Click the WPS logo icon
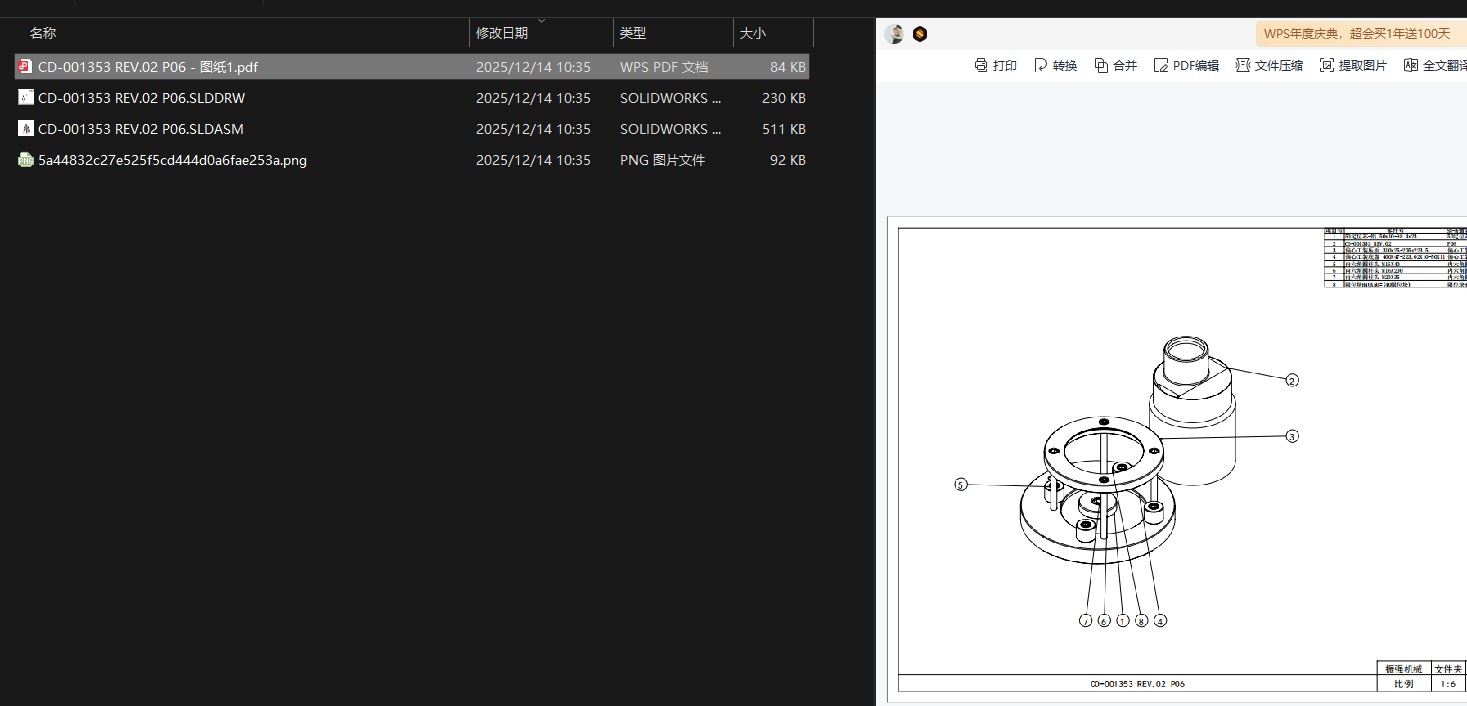Screen dimensions: 1467x706 click(x=919, y=33)
